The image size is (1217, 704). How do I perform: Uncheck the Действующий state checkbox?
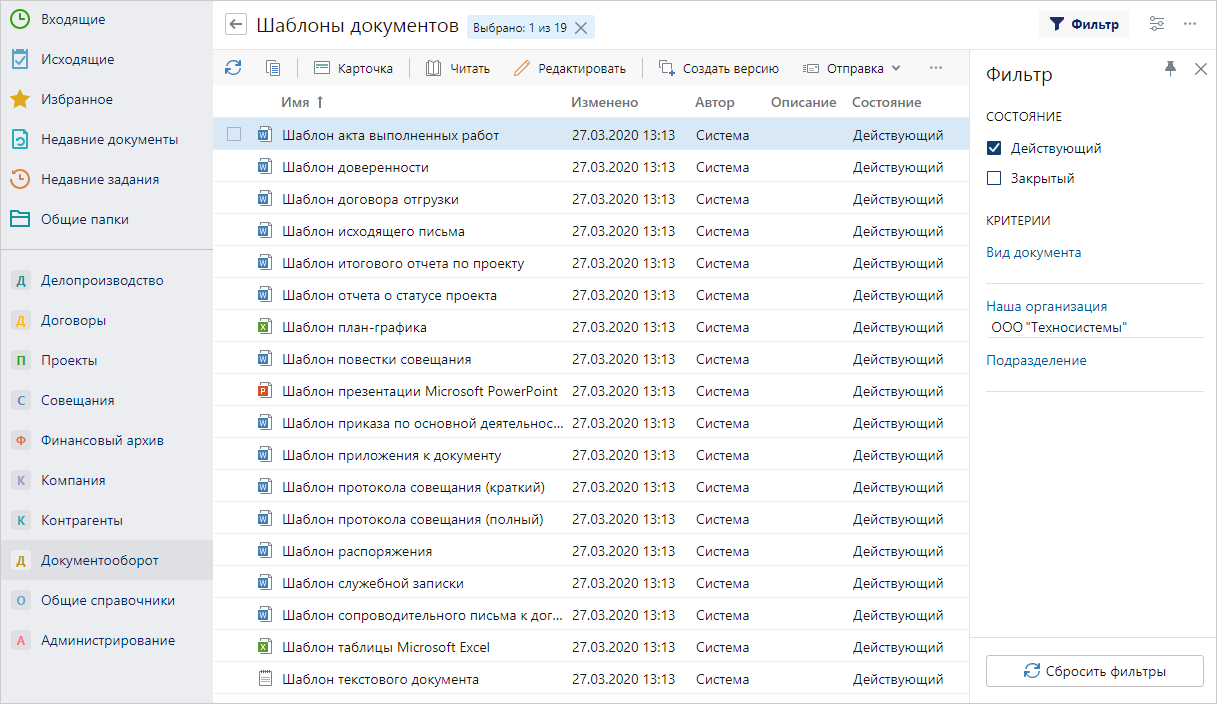coord(994,148)
